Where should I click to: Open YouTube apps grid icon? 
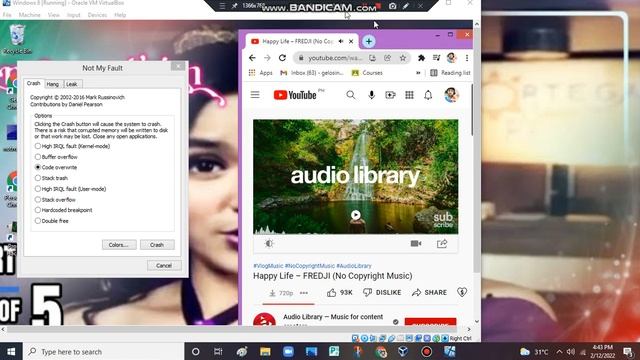pyautogui.click(x=409, y=95)
